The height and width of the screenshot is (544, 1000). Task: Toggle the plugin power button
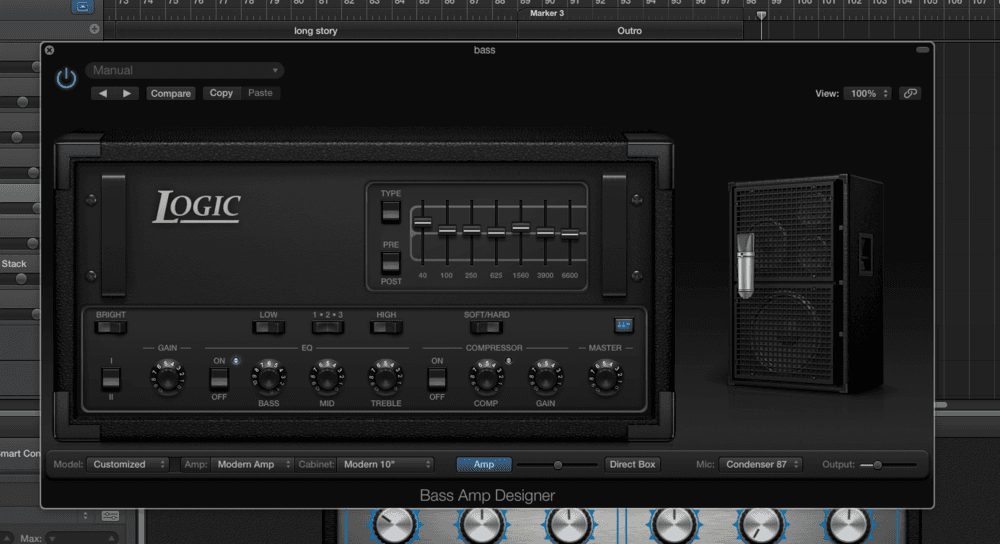coord(66,78)
